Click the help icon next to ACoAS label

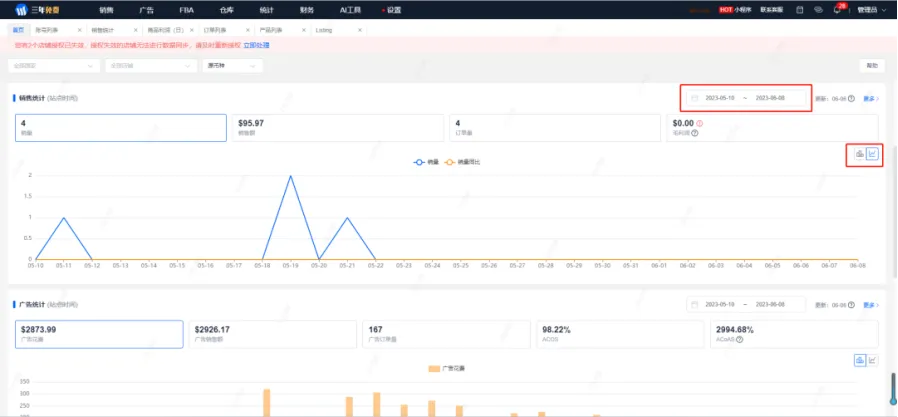[x=739, y=340]
